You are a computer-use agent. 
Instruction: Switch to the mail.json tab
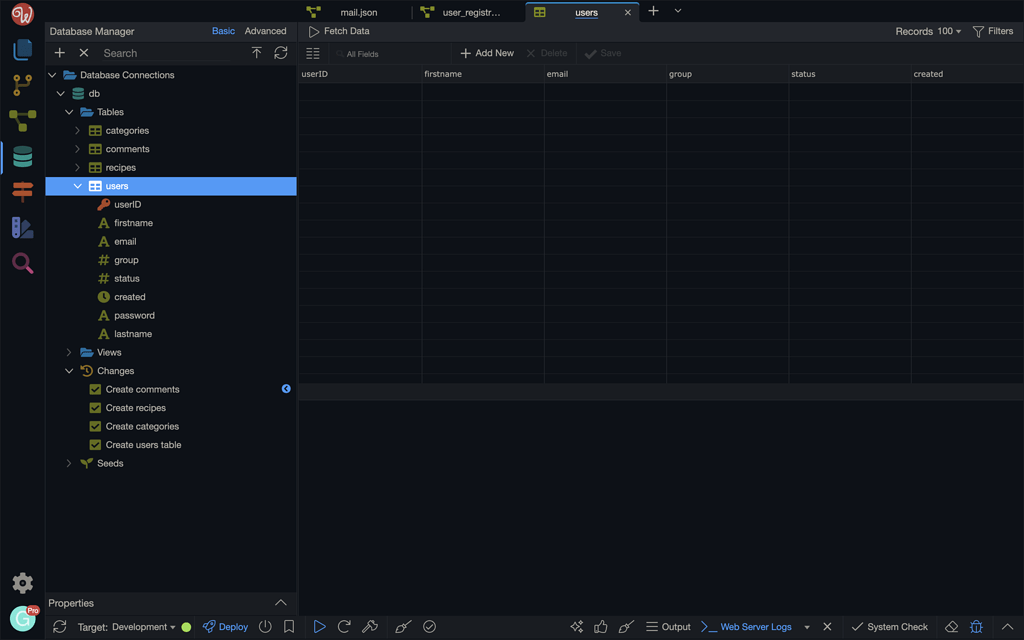[x=360, y=12]
